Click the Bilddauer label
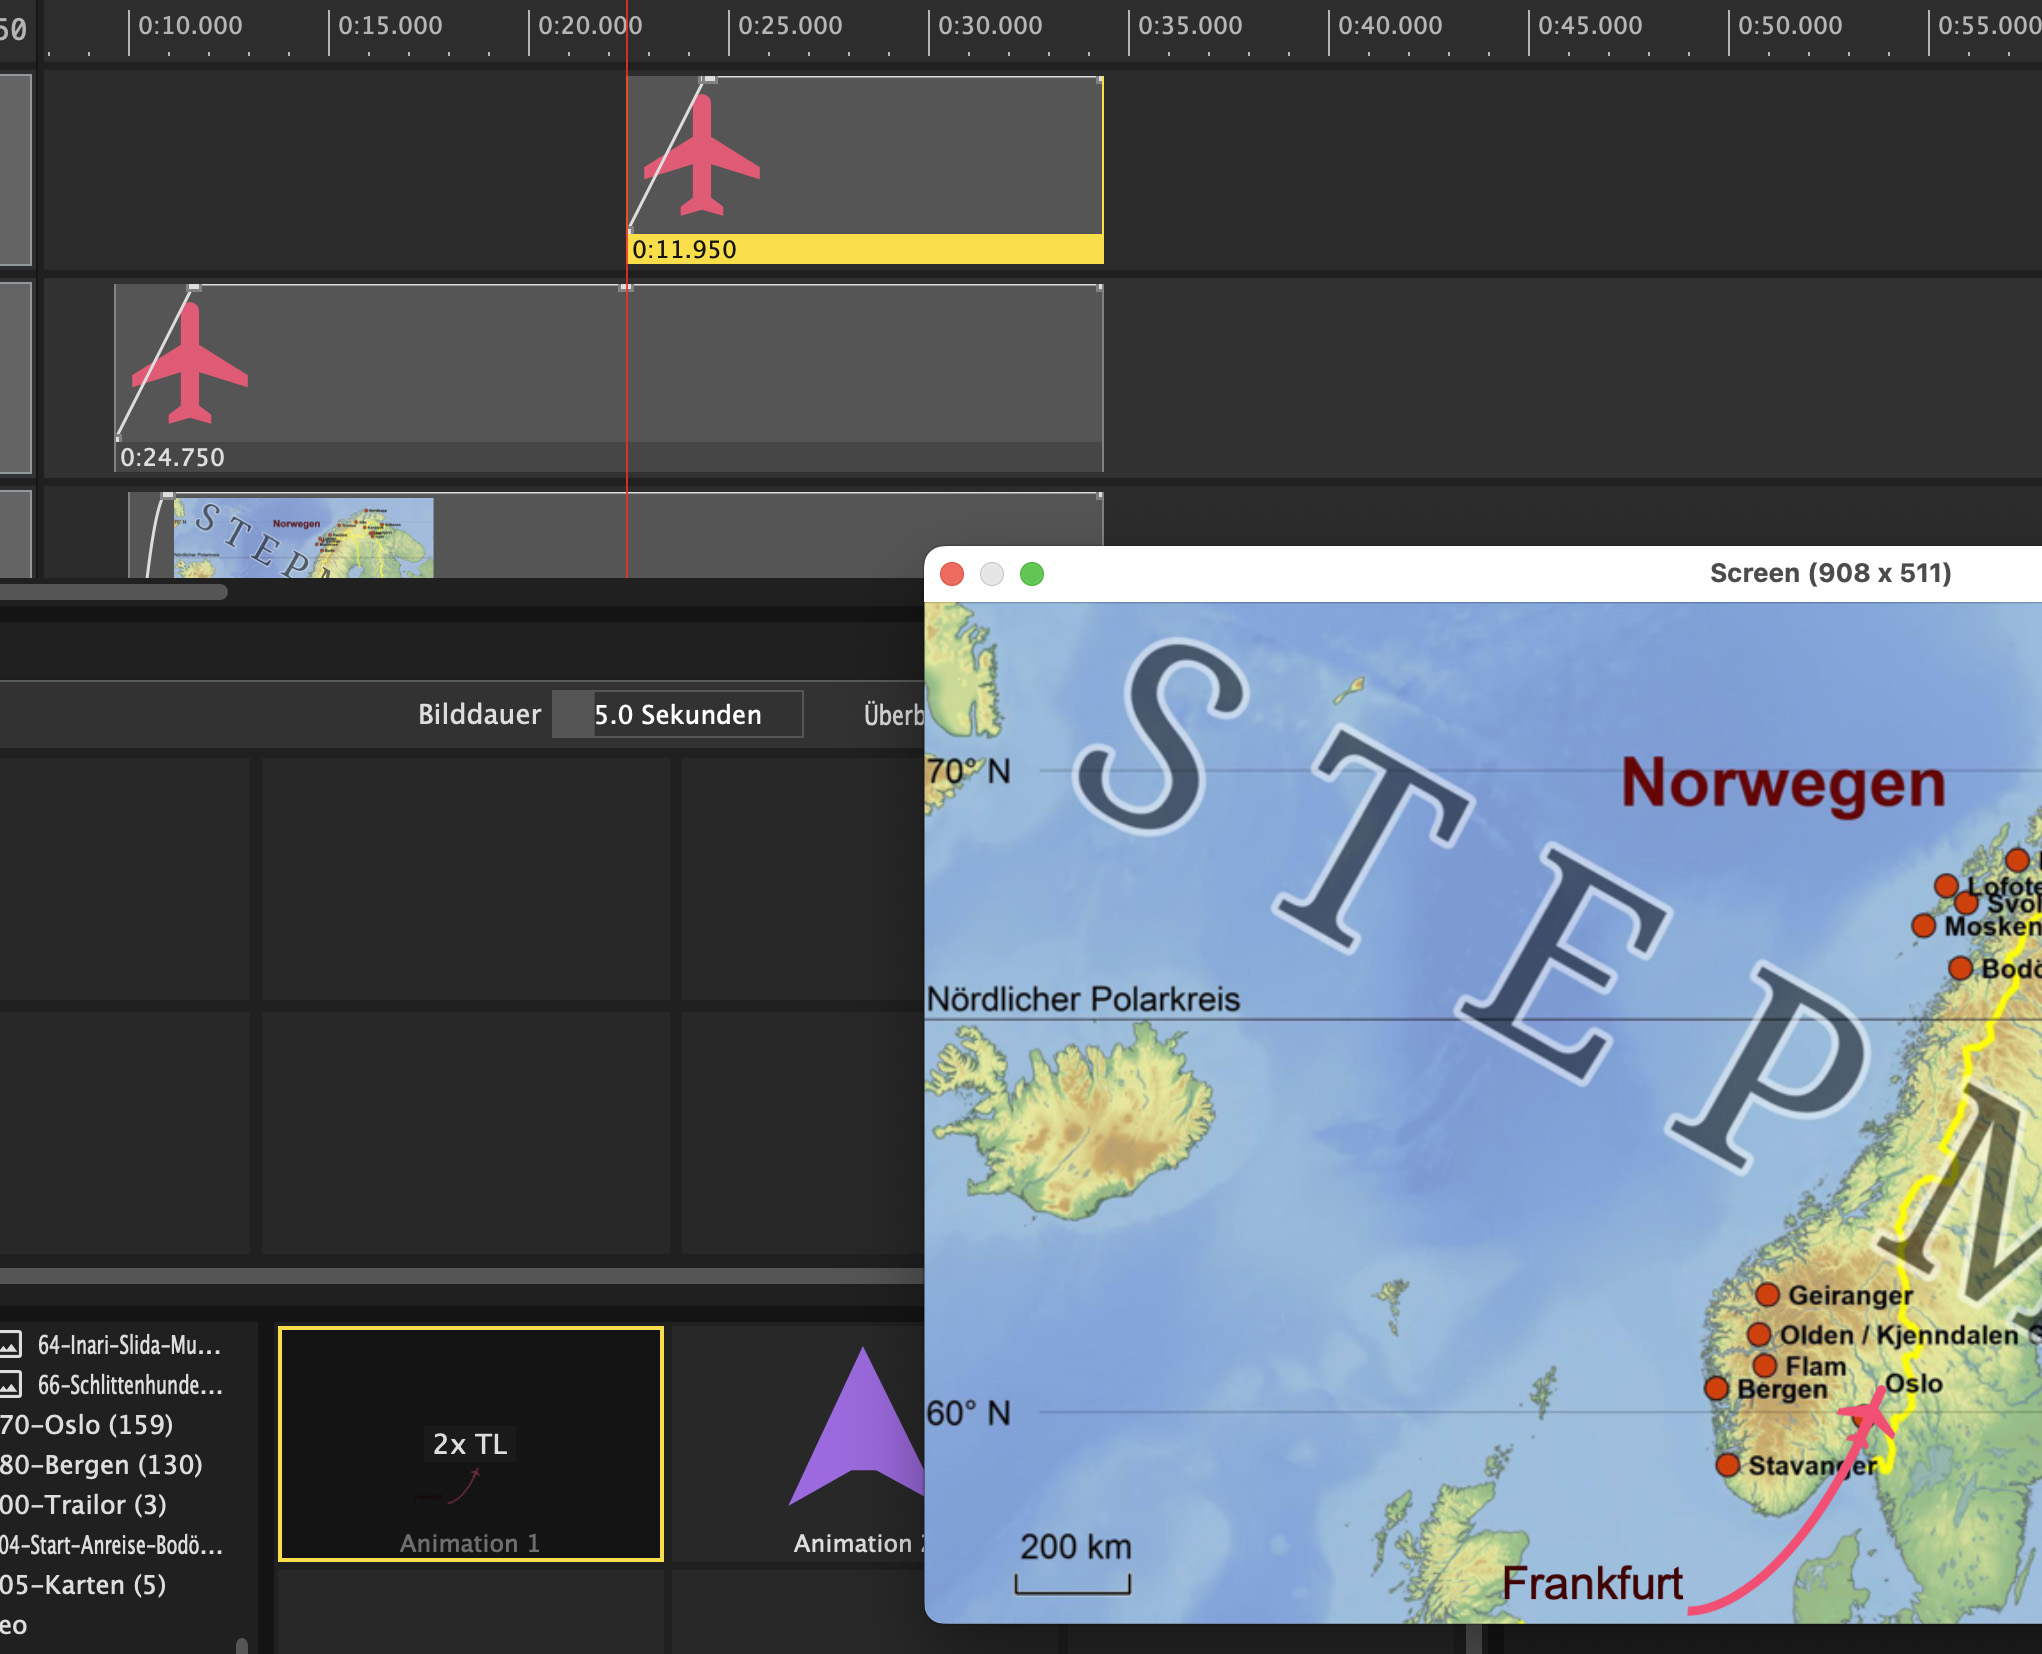Screen dimensions: 2042x1654 click(479, 714)
